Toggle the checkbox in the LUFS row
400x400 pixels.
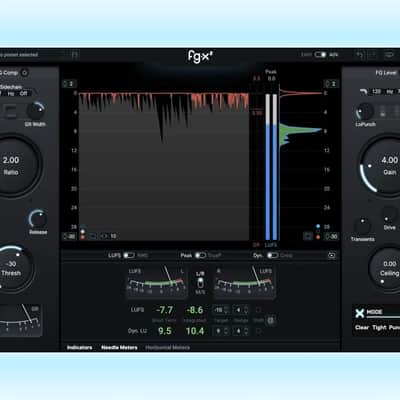(258, 310)
